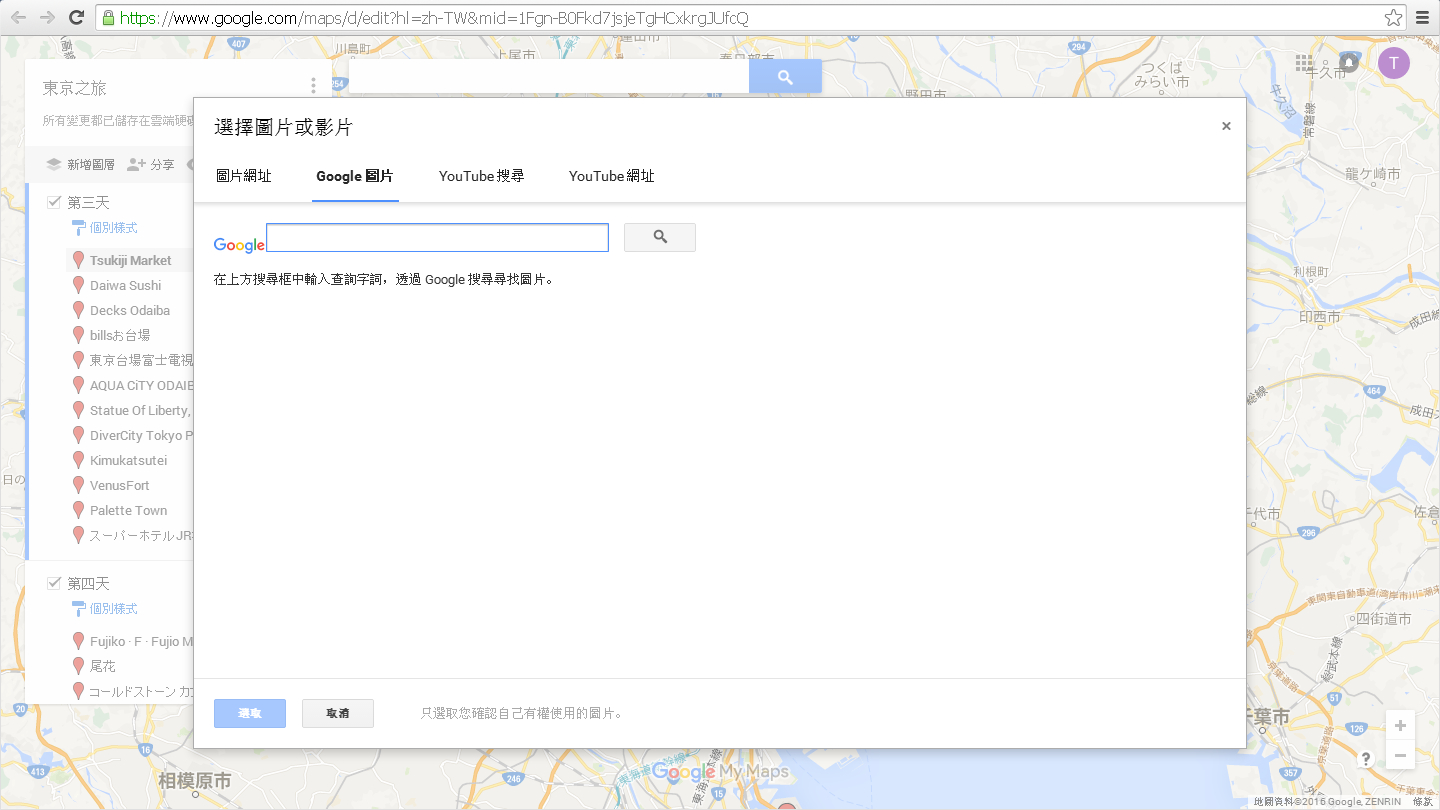Click the pin icon beside 尾花
The width and height of the screenshot is (1440, 810).
point(78,666)
